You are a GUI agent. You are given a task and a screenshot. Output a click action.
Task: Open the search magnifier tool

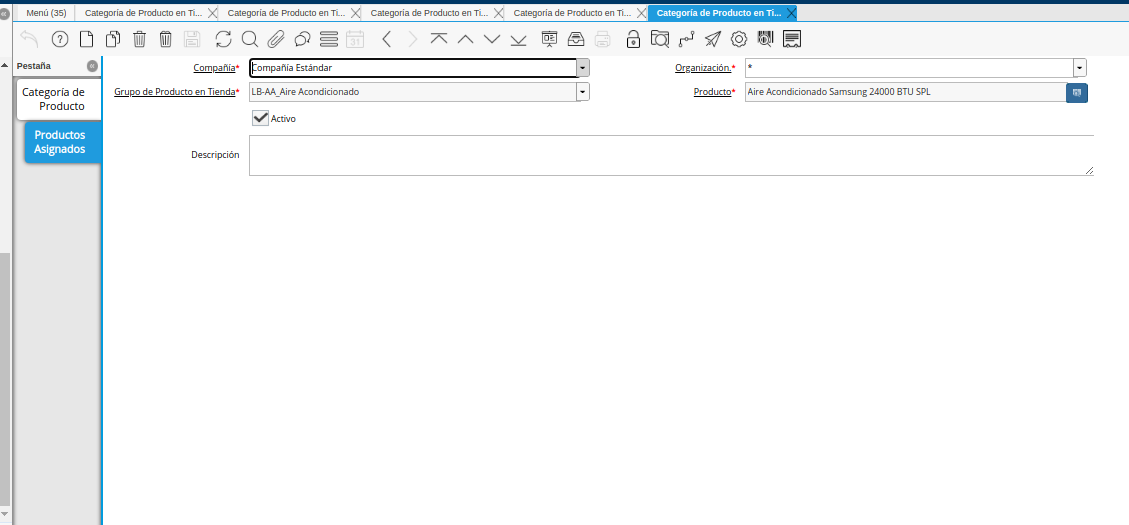pos(249,39)
